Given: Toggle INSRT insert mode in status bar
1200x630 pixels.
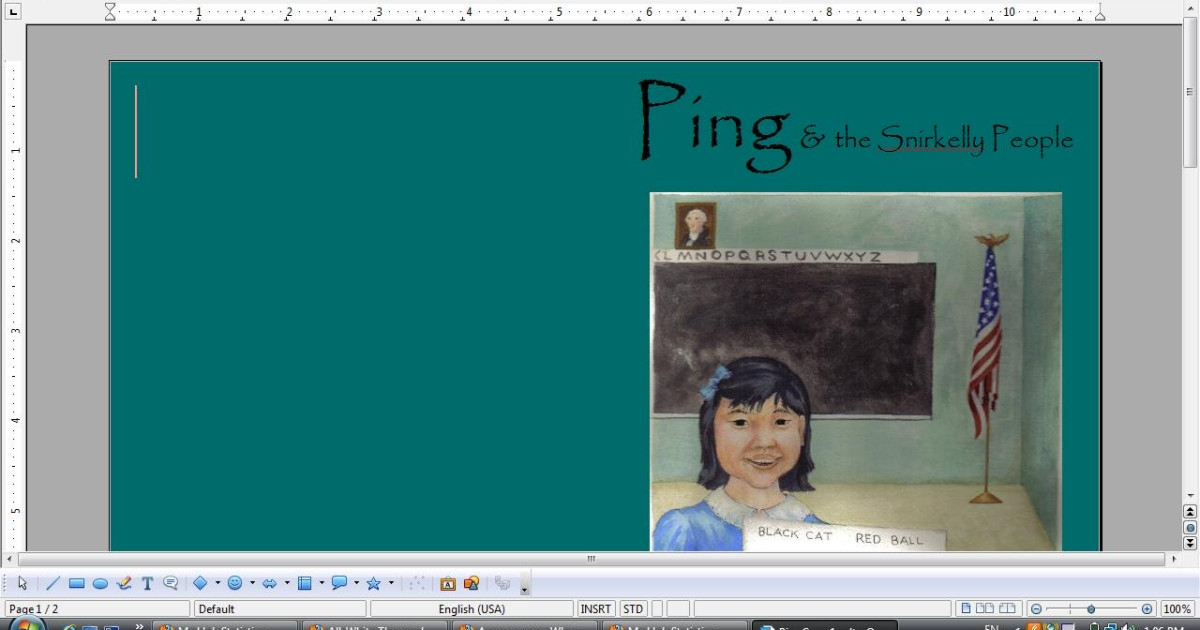Looking at the screenshot, I should pyautogui.click(x=596, y=609).
